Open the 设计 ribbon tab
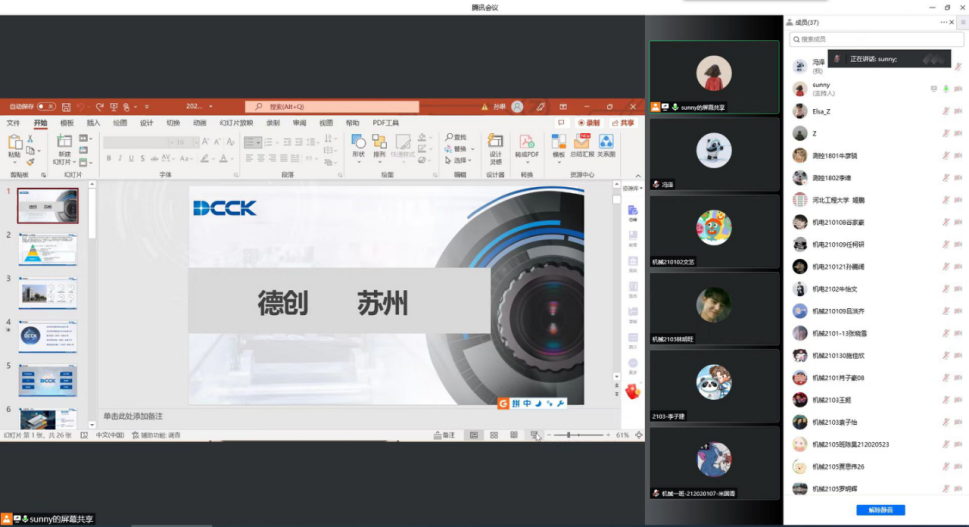The image size is (969, 527). pyautogui.click(x=146, y=123)
